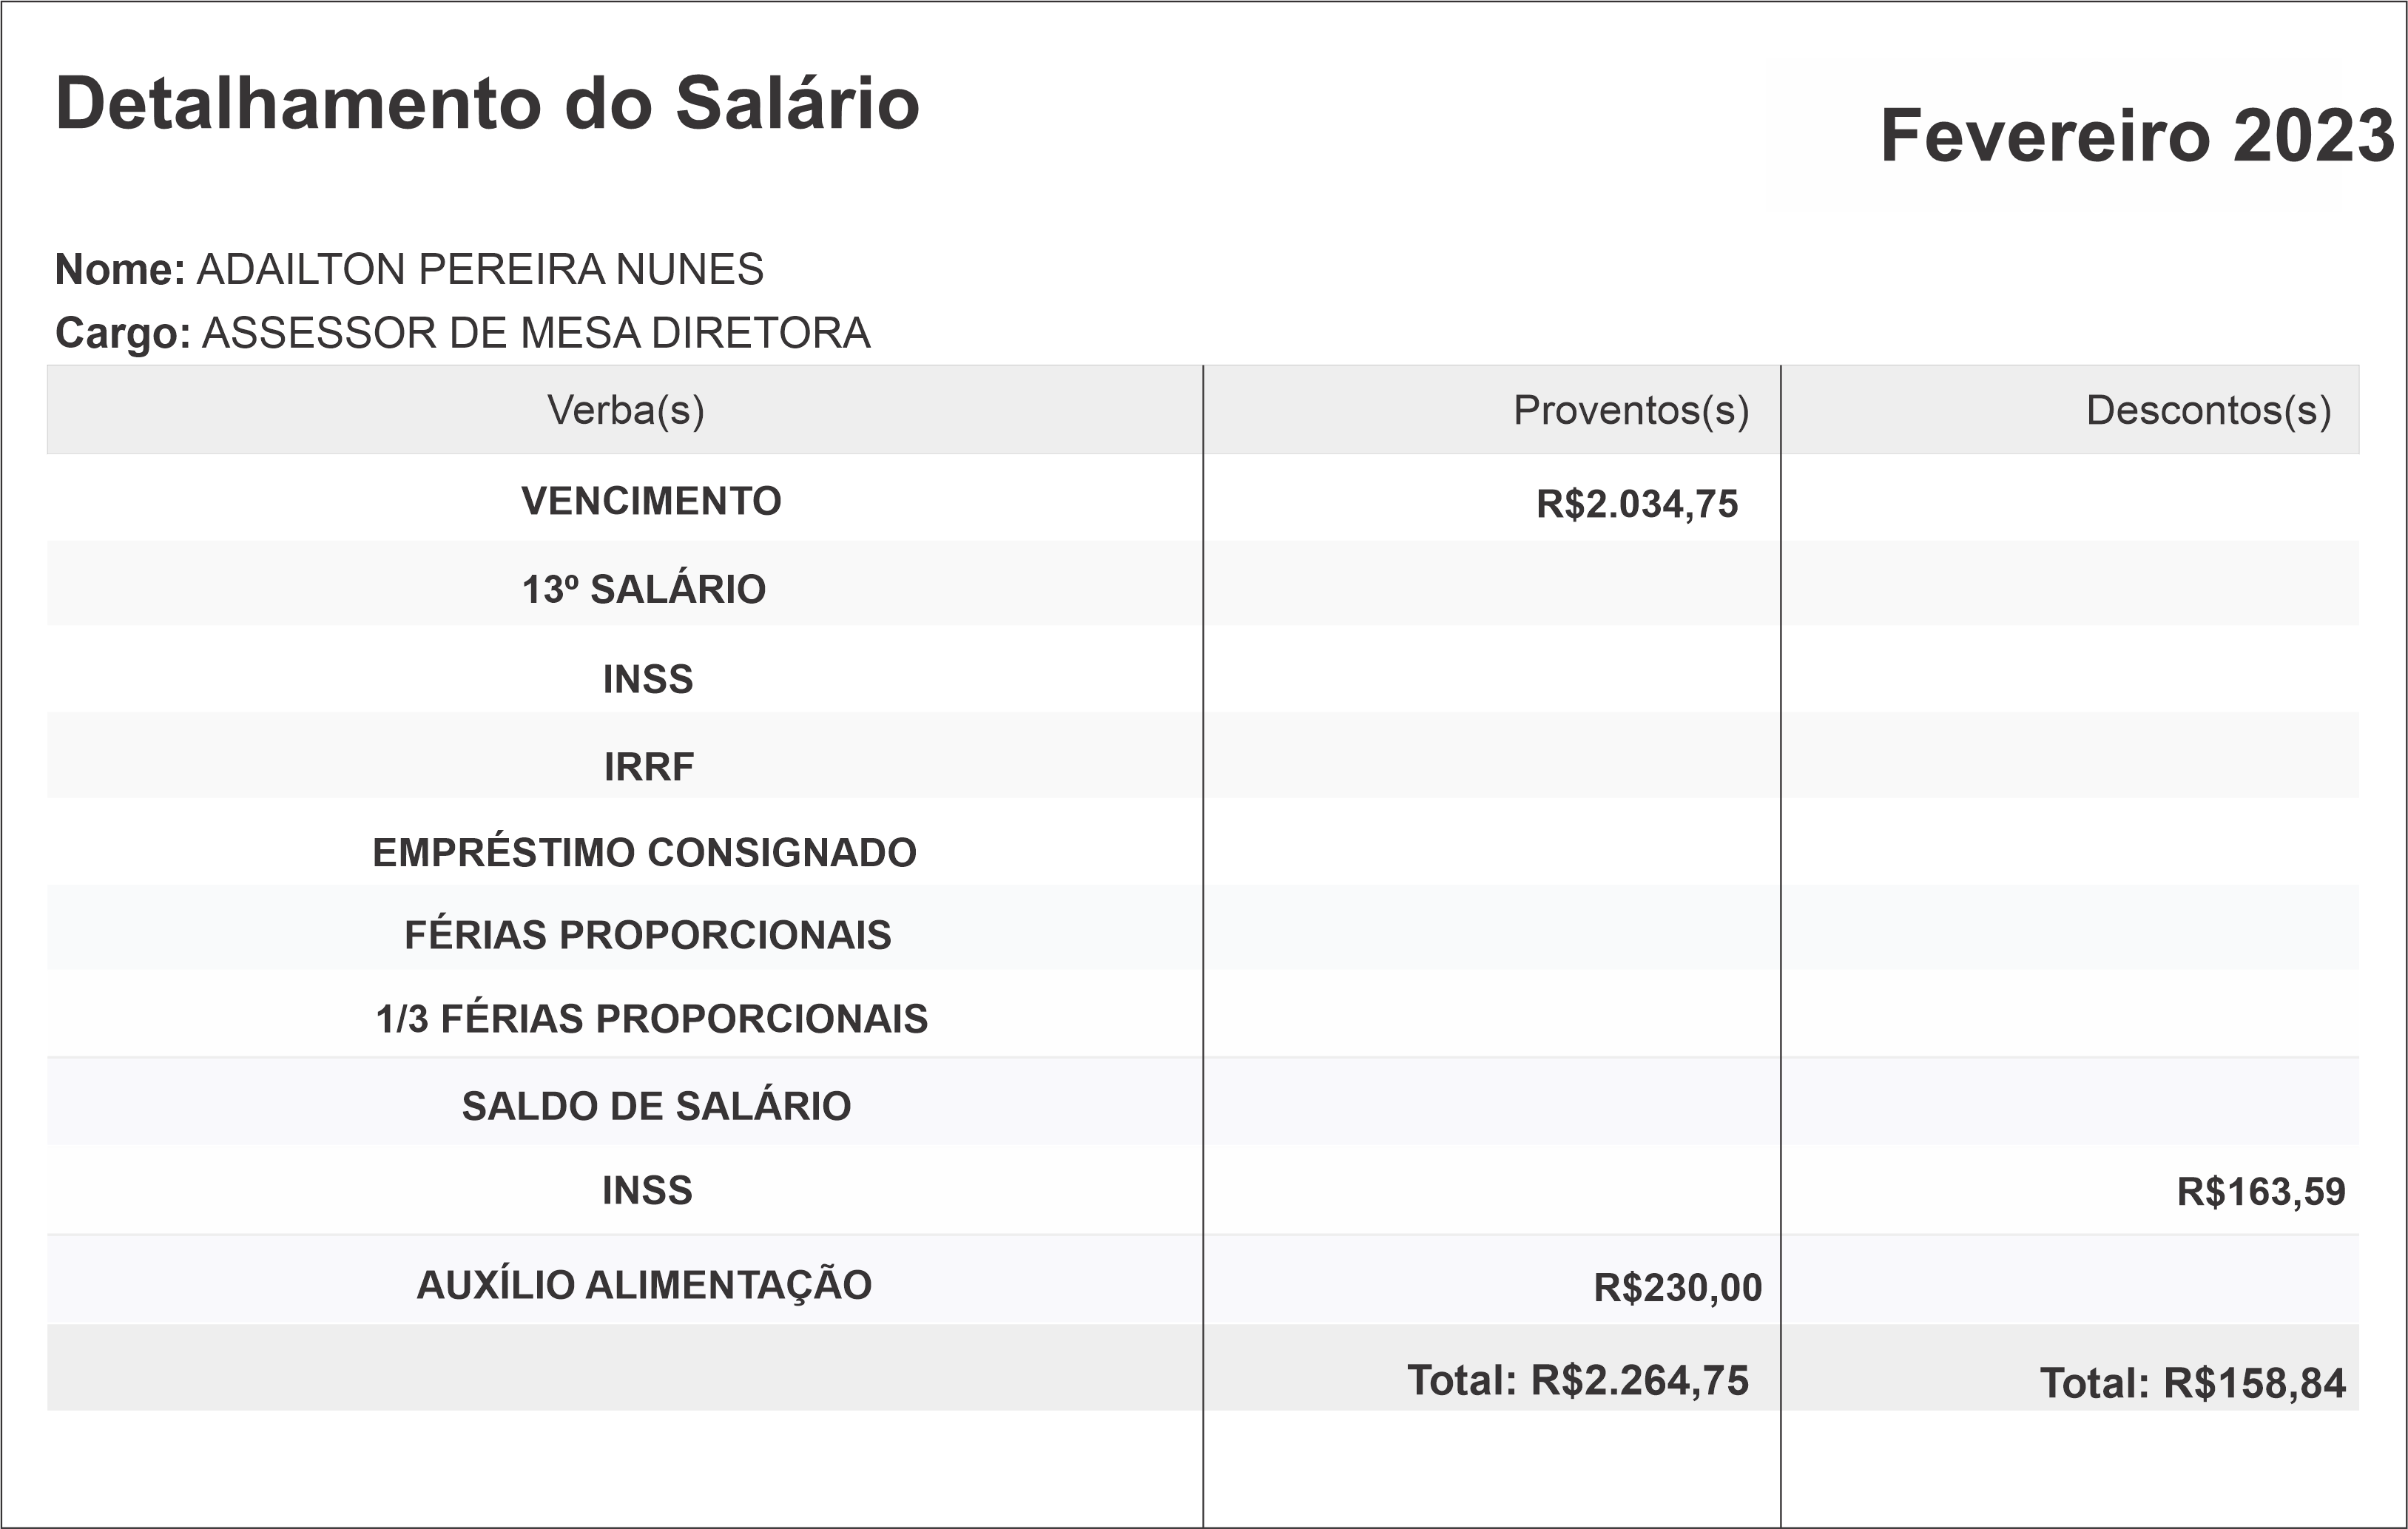The image size is (2408, 1529).
Task: Click the INSS label directly above IRRF
Action: coord(648,680)
